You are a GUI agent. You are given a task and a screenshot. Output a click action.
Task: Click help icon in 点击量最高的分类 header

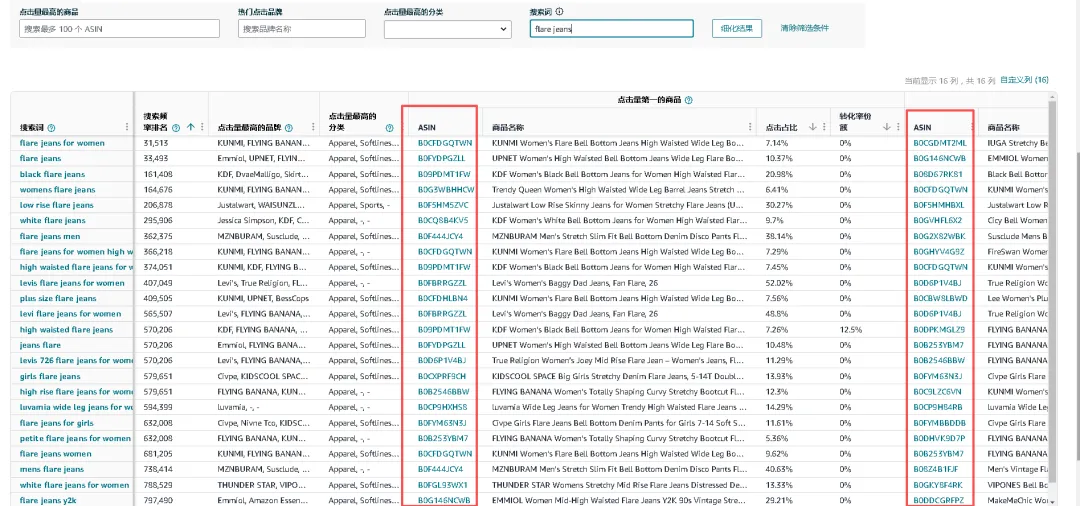pyautogui.click(x=390, y=128)
